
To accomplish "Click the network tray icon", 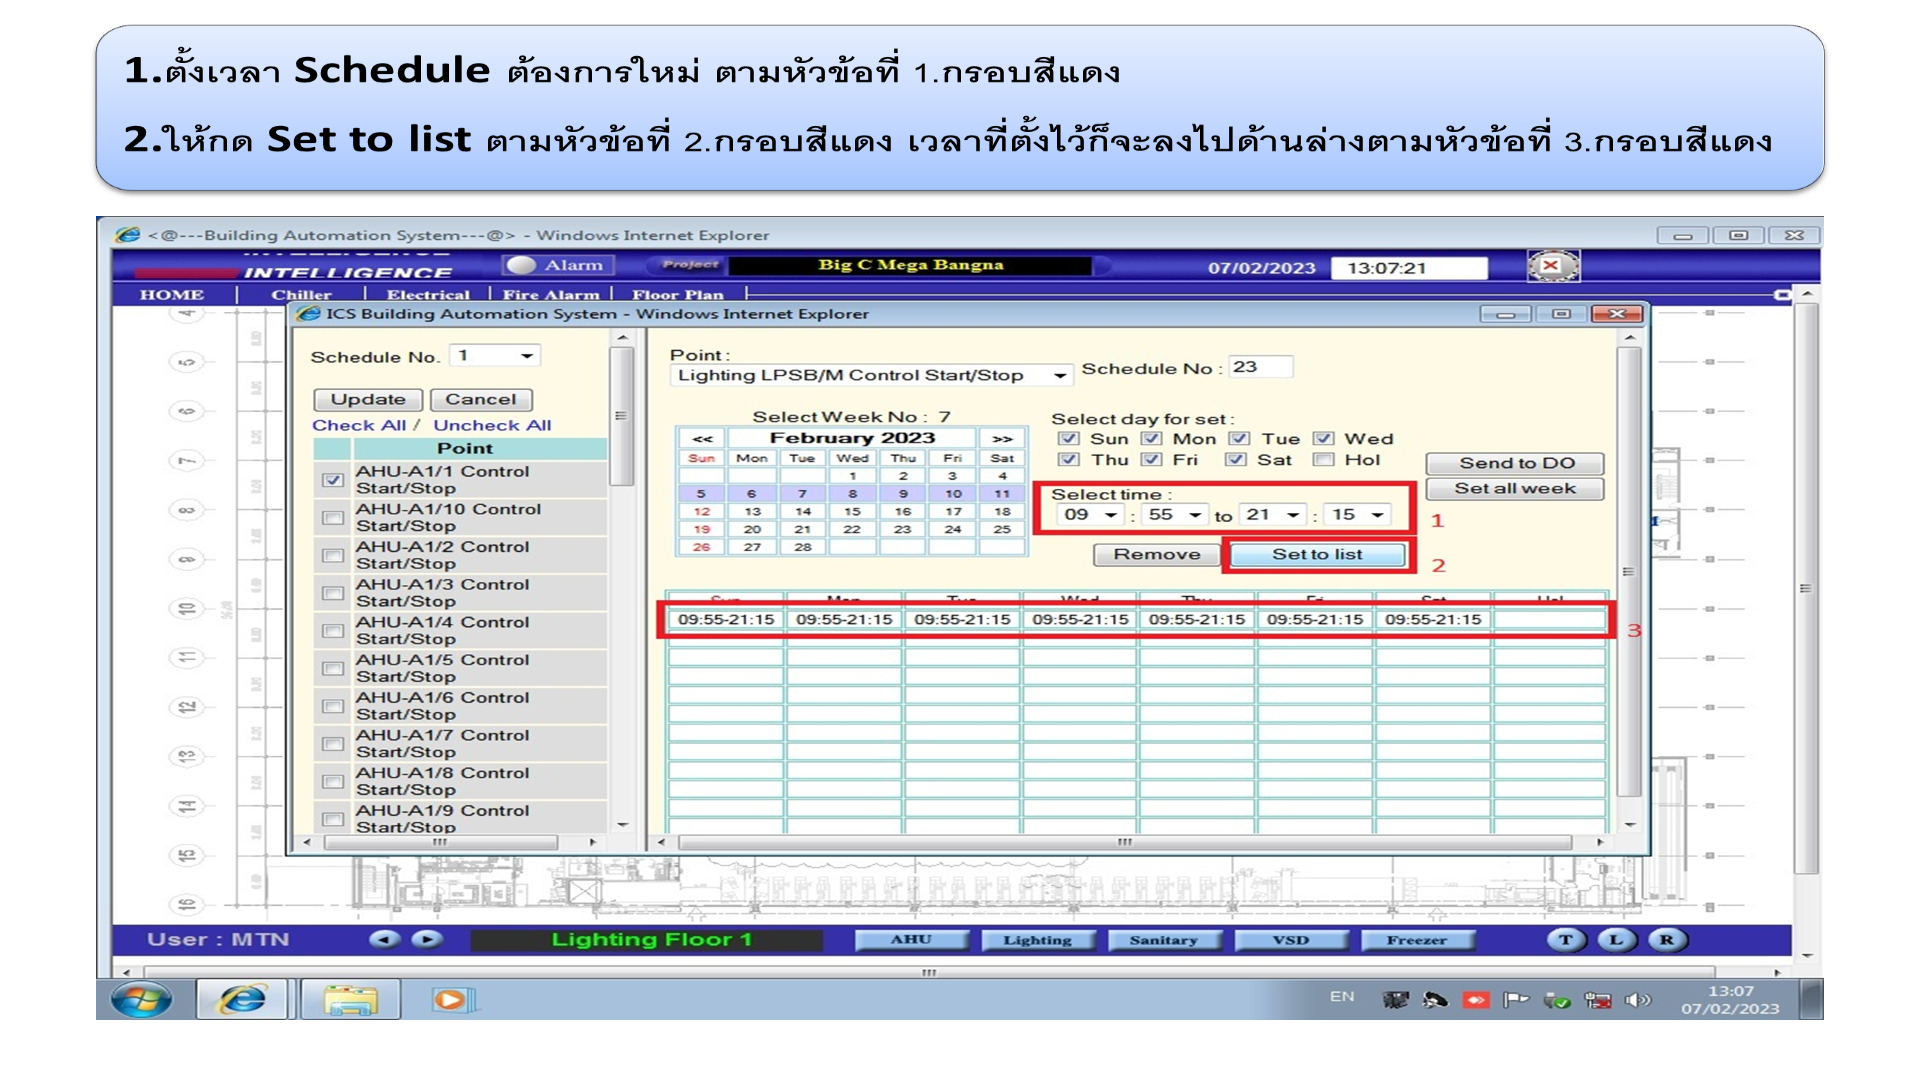I will [x=1597, y=1000].
